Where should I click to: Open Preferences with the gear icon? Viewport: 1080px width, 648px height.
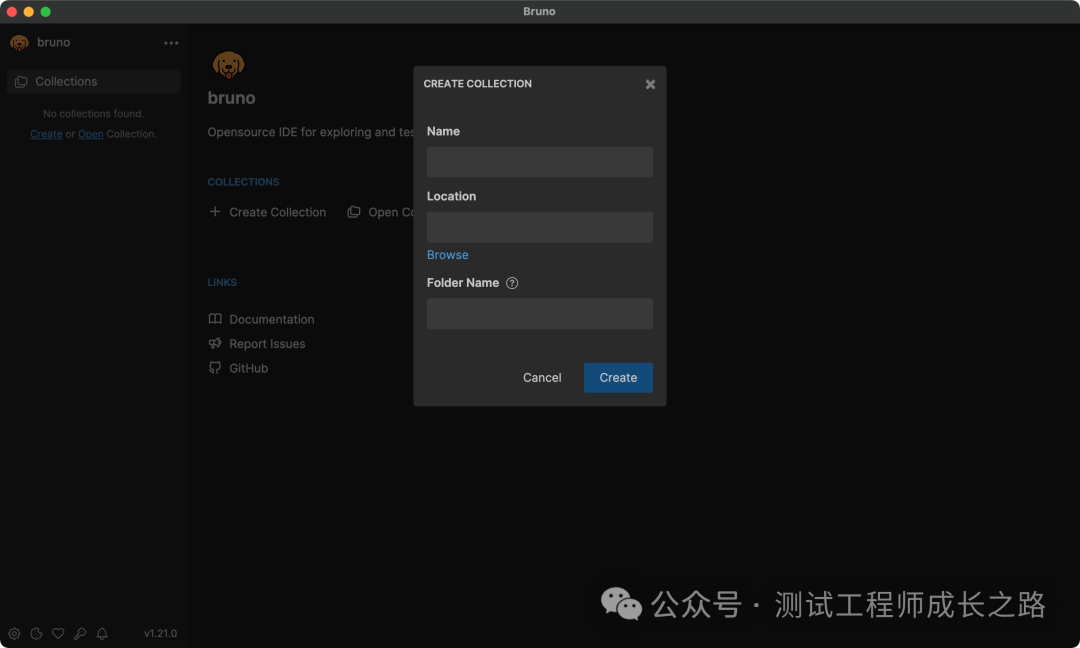pos(14,634)
